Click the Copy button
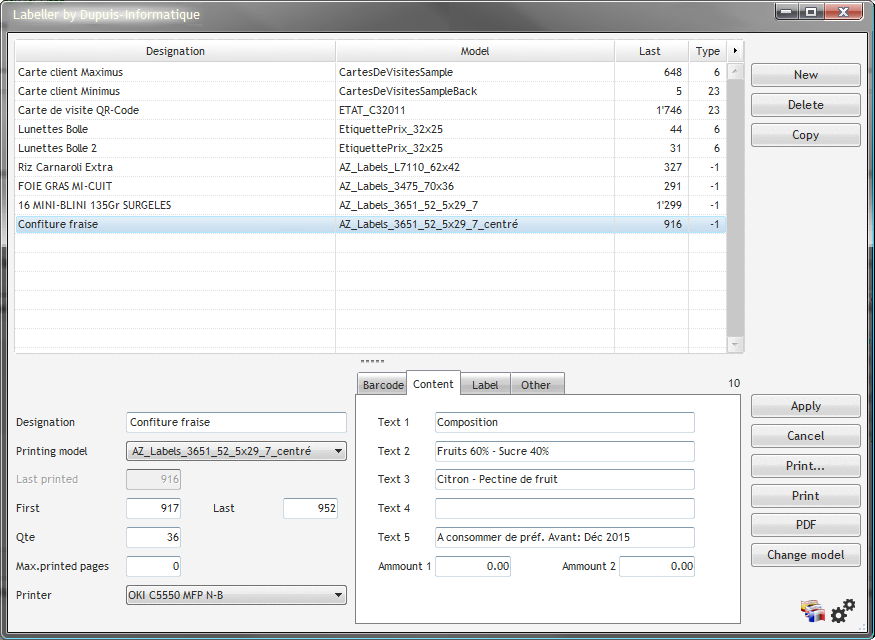This screenshot has width=875, height=640. pyautogui.click(x=805, y=135)
